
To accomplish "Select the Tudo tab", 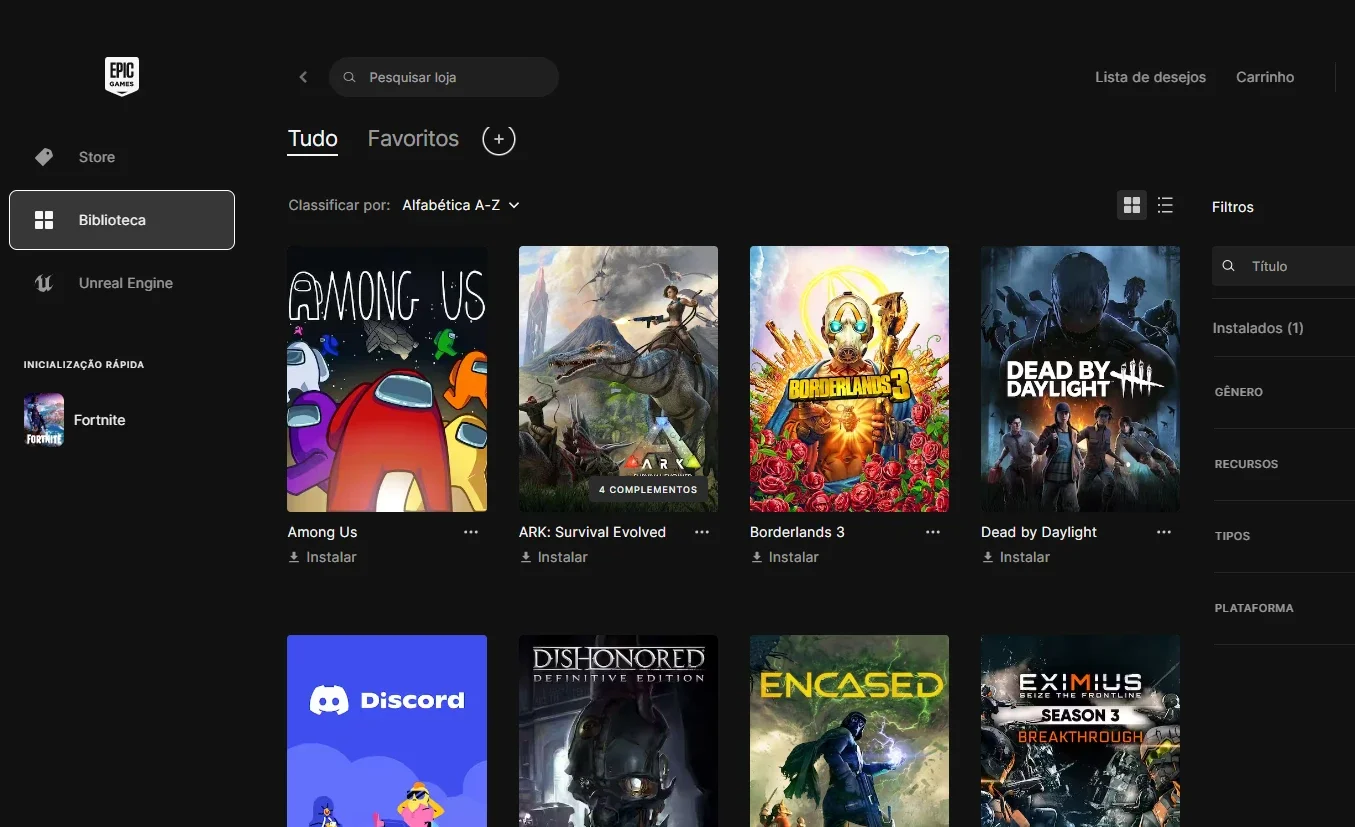I will (x=313, y=139).
